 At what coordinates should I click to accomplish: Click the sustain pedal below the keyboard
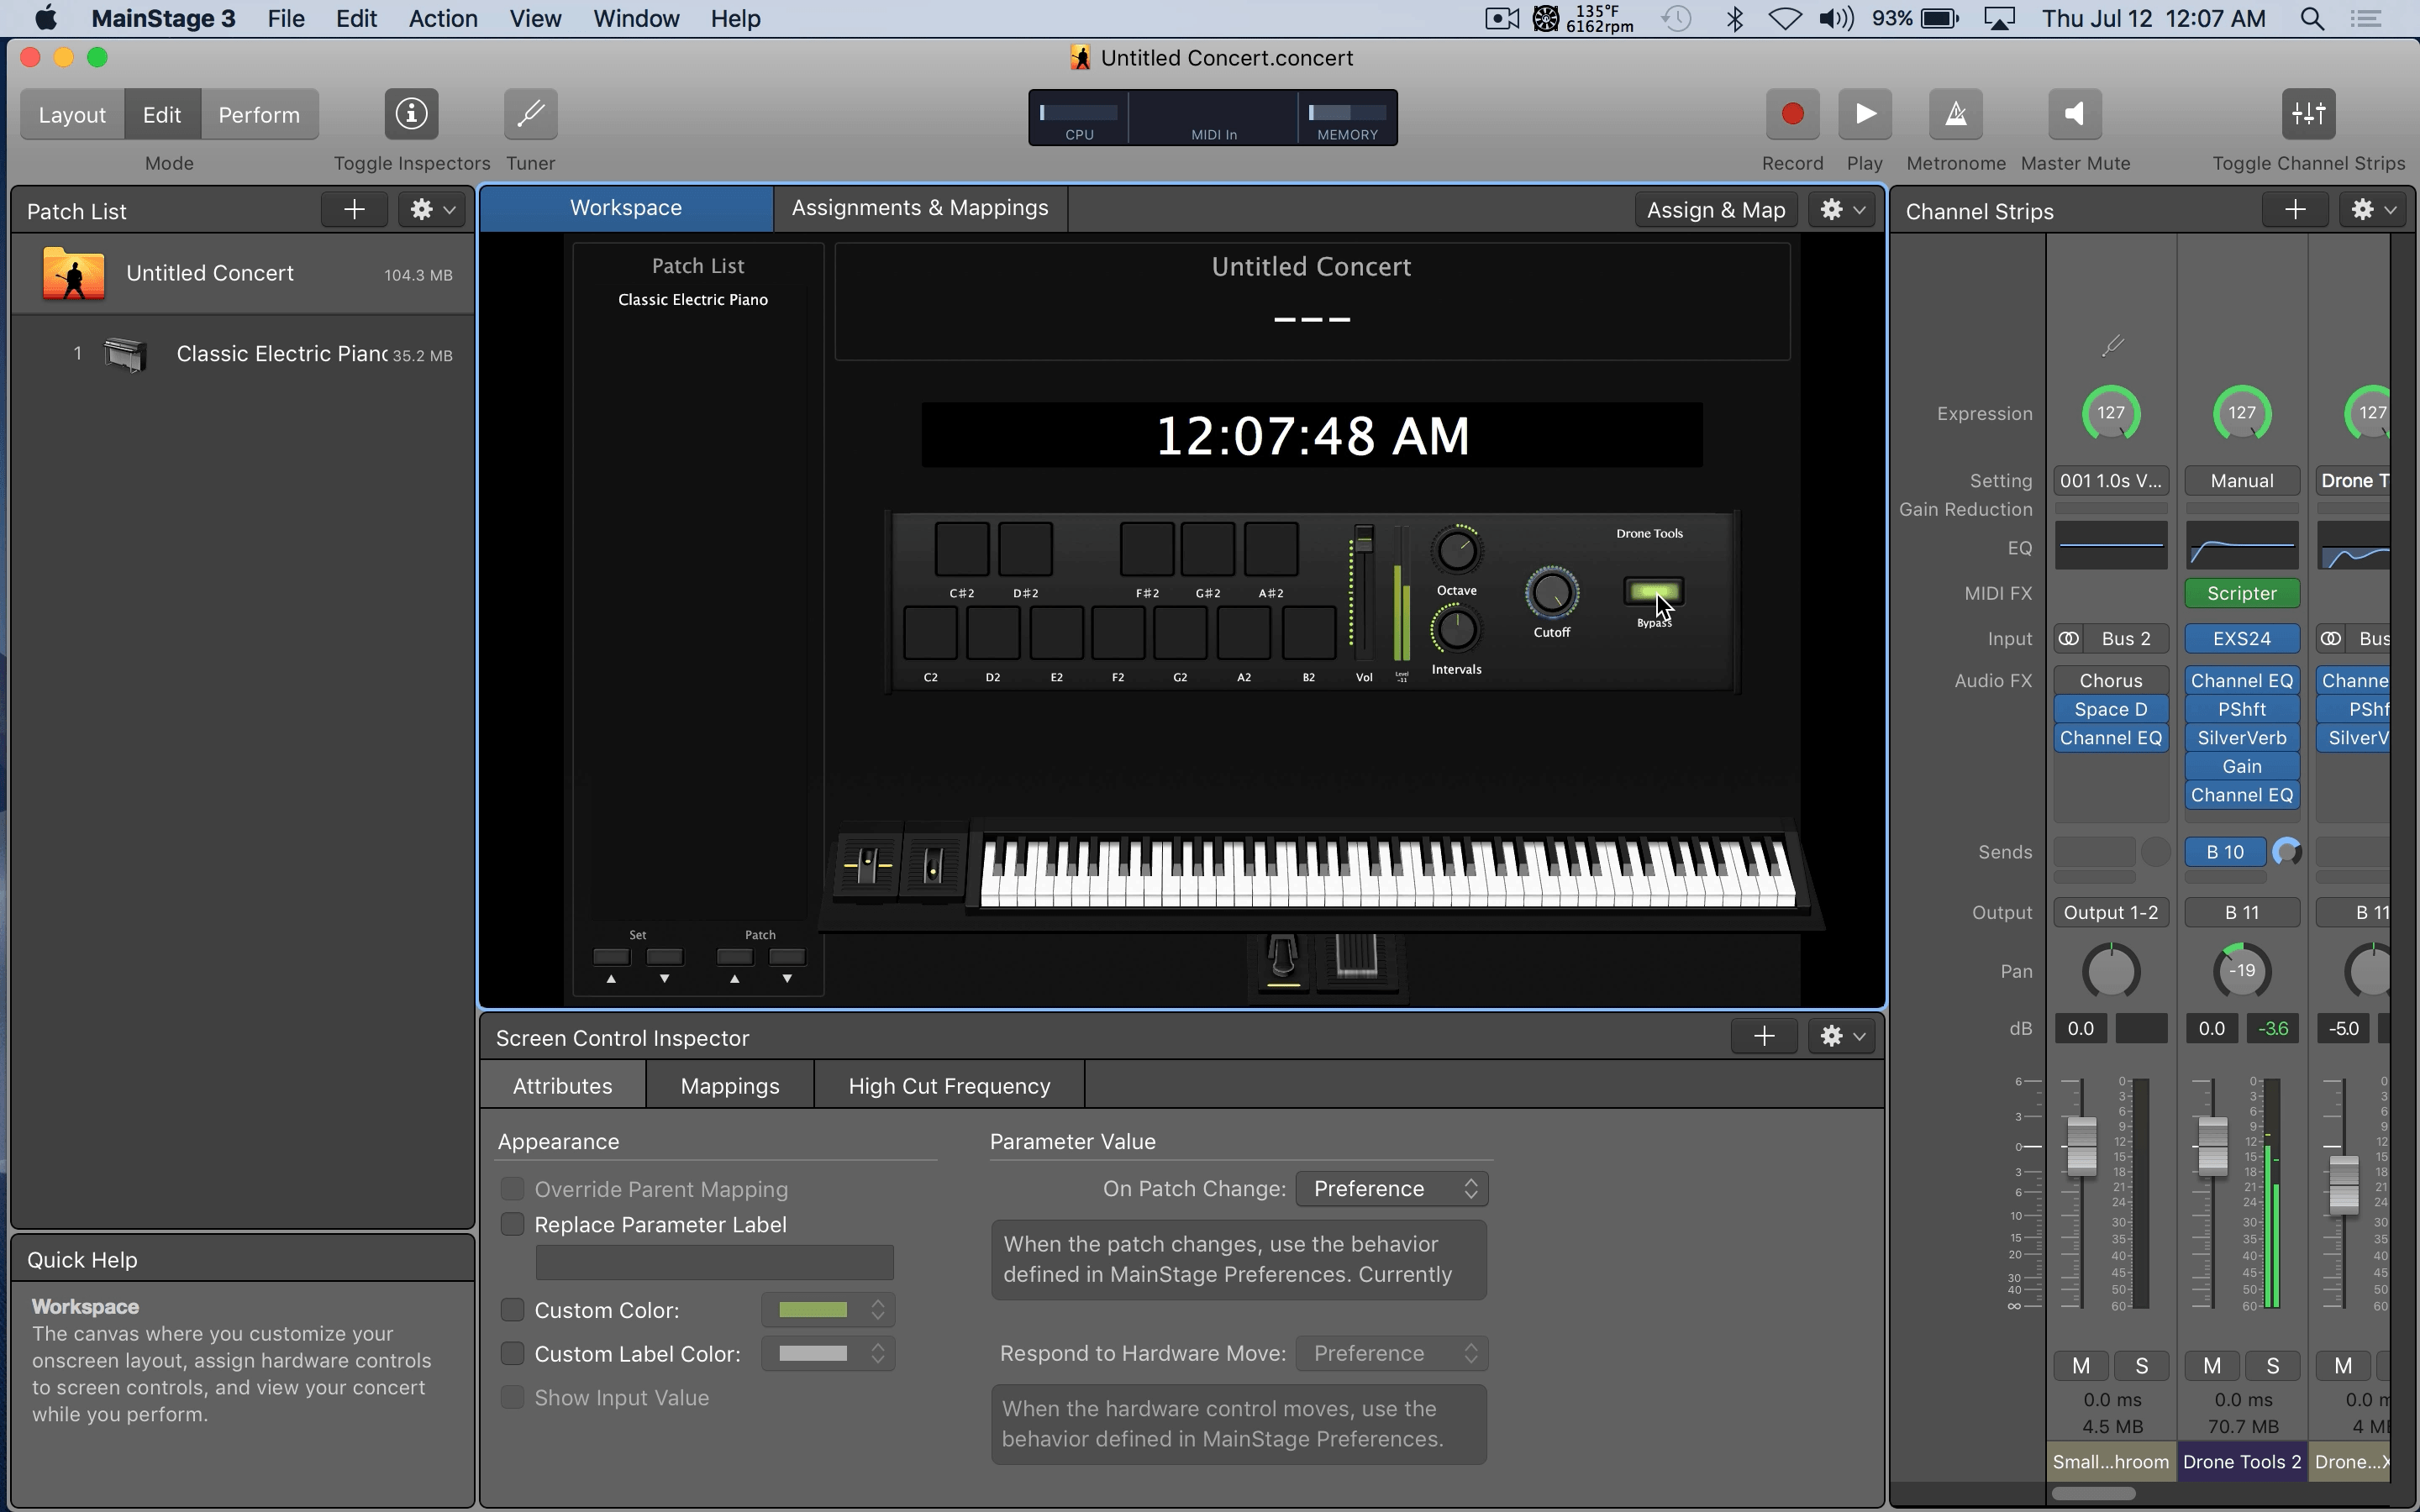pos(1283,960)
